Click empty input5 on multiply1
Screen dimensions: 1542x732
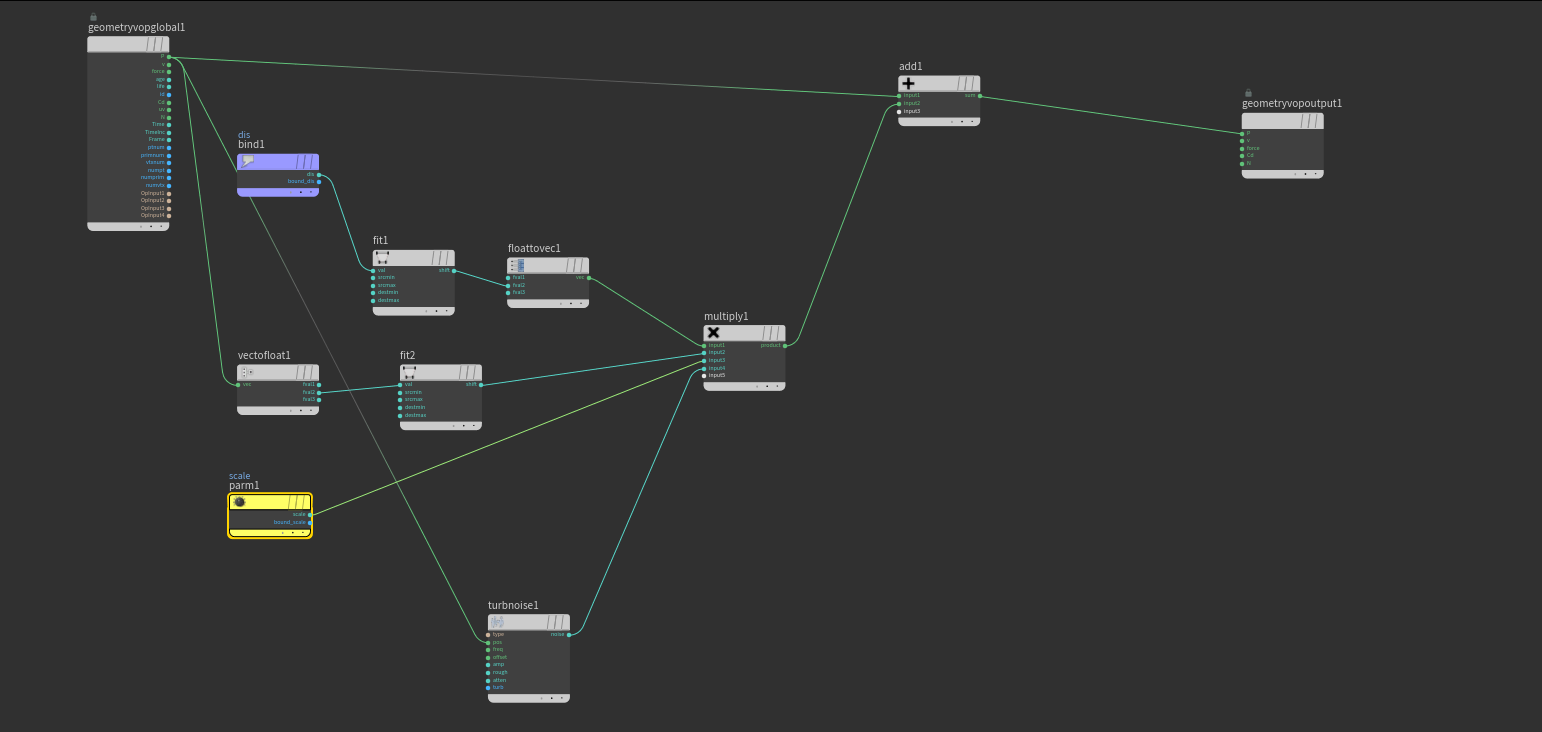pos(704,376)
